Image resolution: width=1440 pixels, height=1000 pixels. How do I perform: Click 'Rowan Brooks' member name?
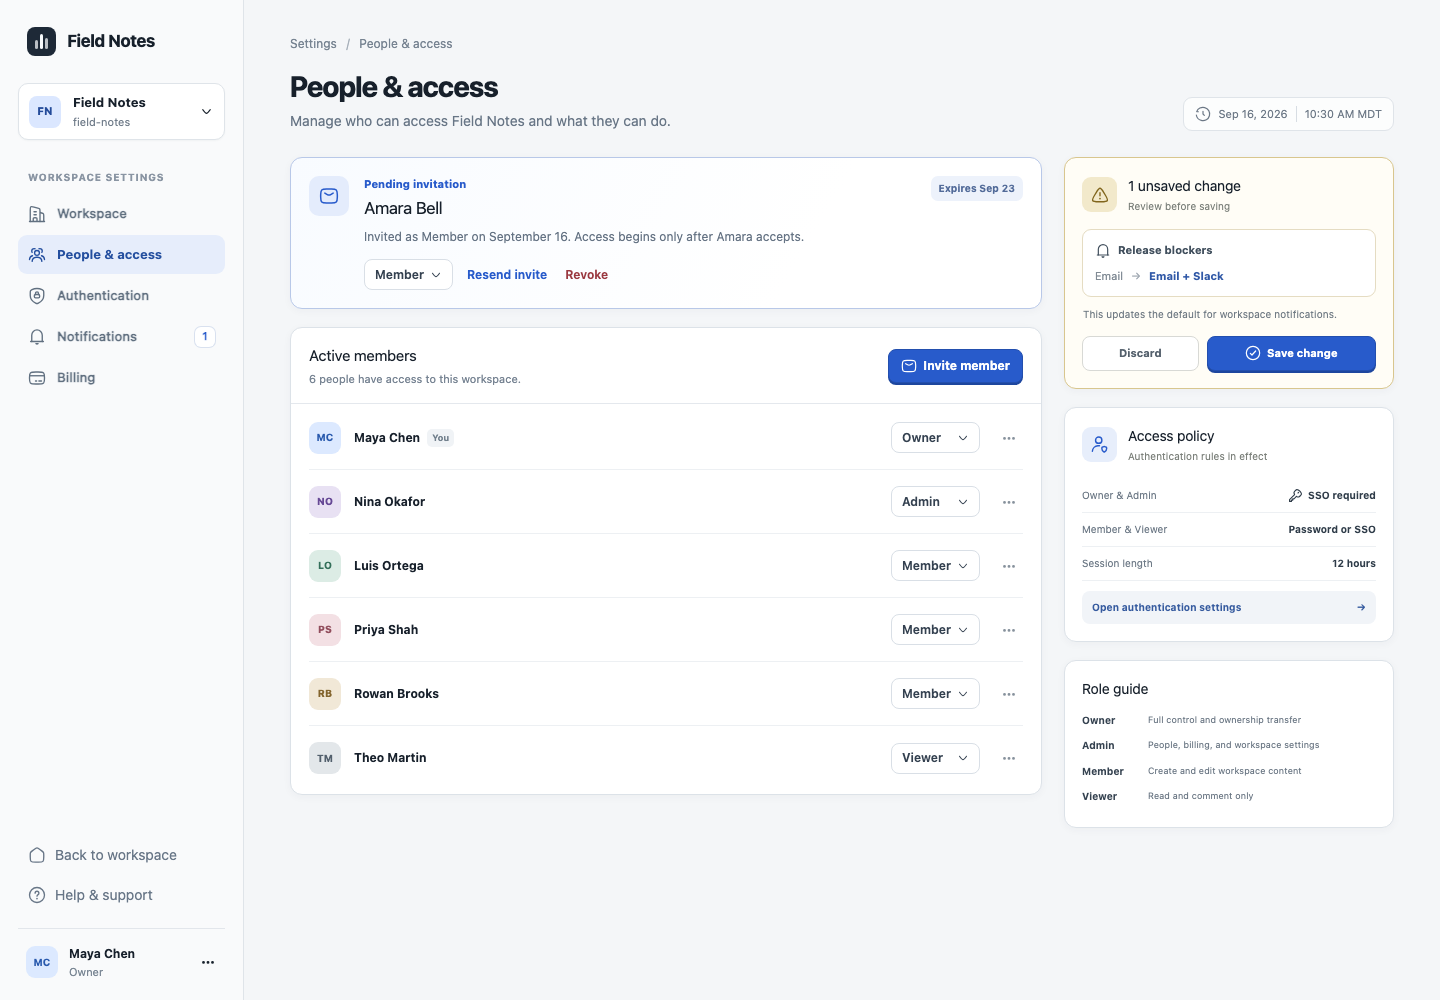(396, 694)
